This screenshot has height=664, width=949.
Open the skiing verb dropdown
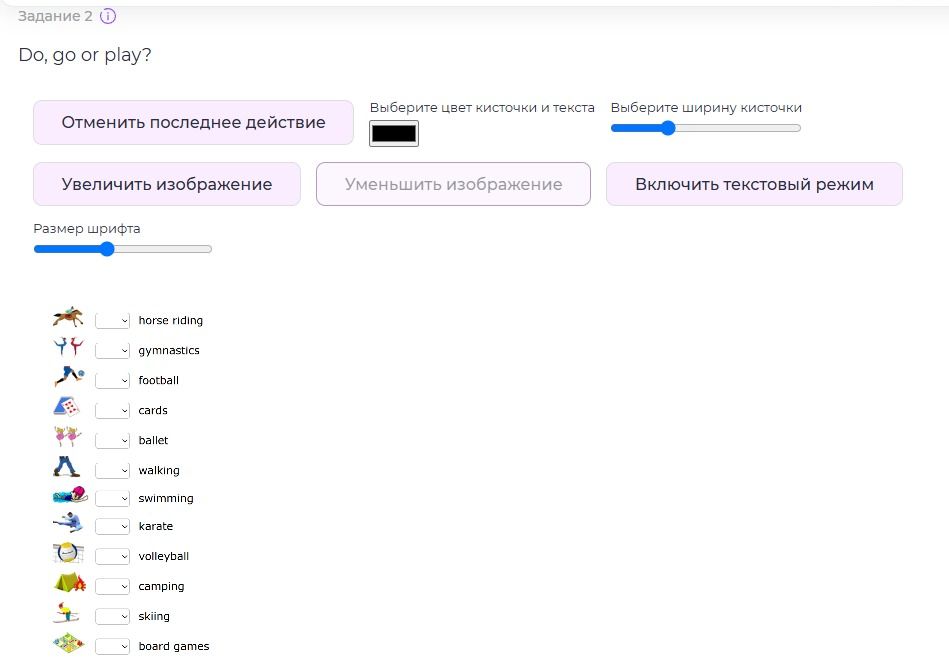113,616
